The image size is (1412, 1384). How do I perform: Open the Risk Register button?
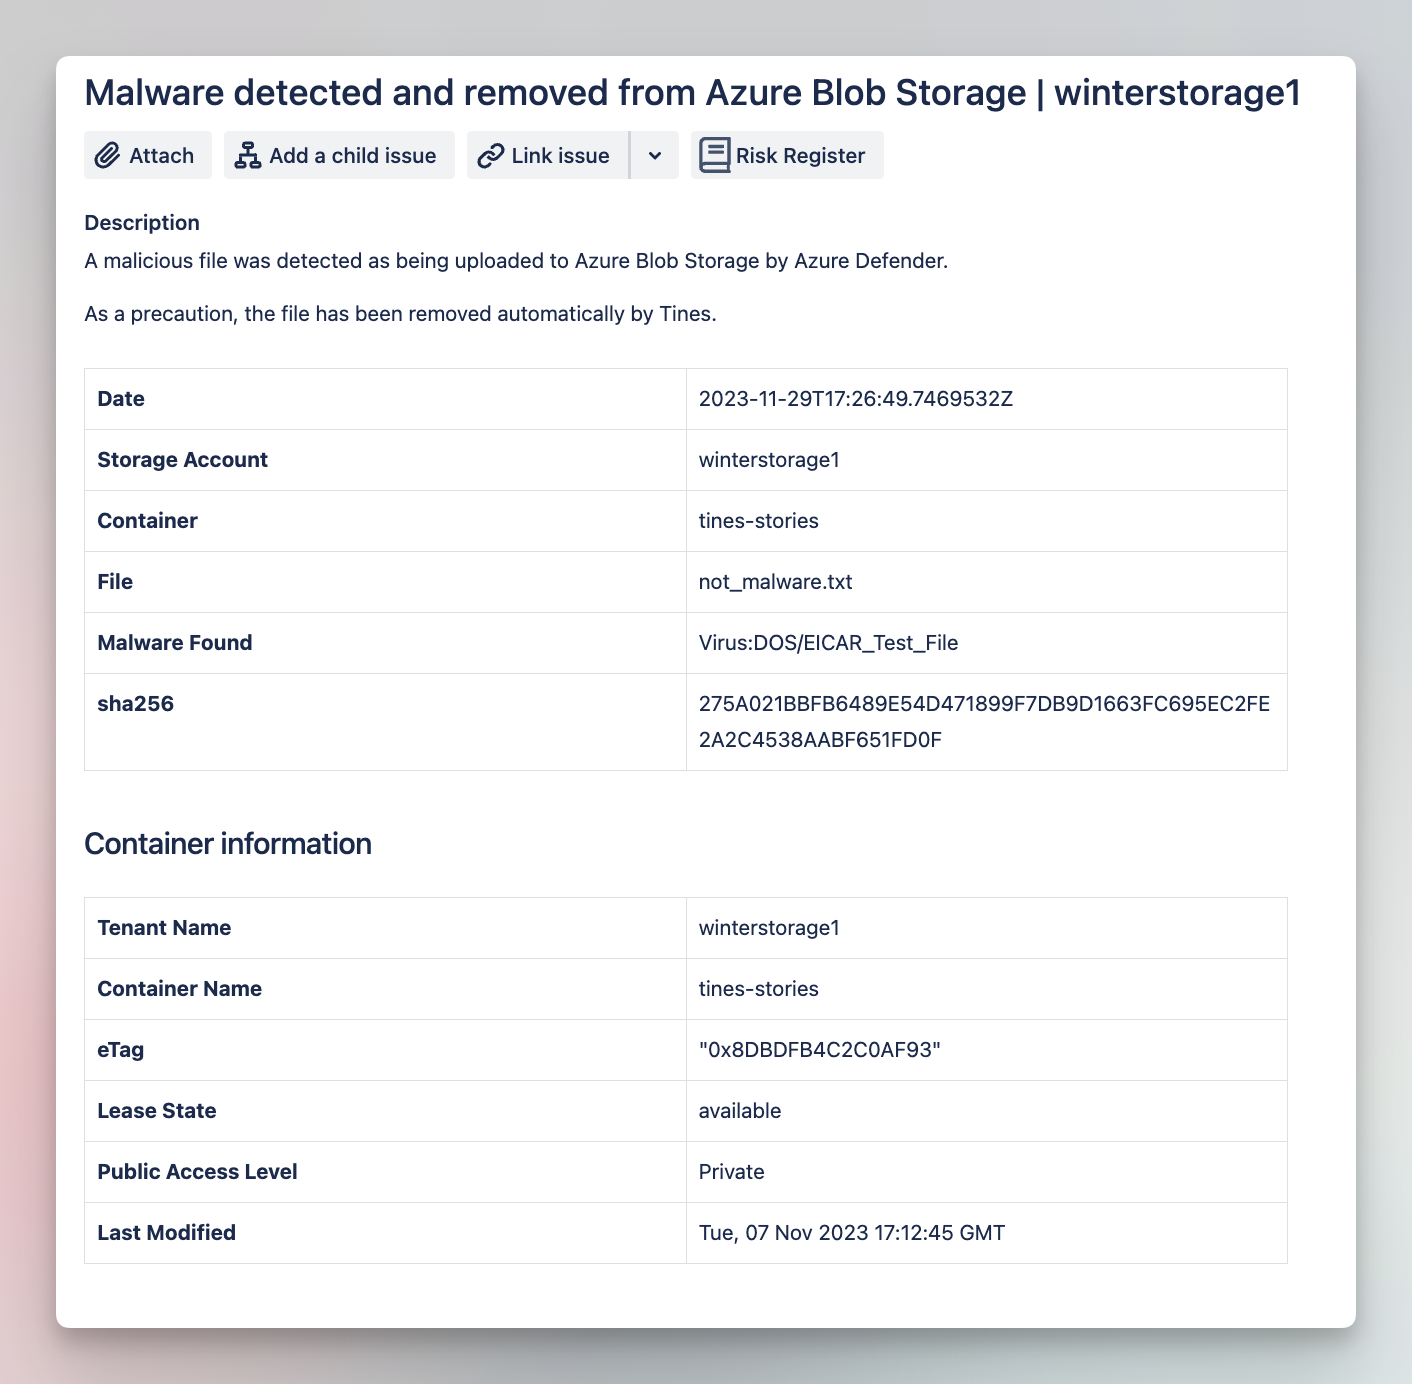pyautogui.click(x=787, y=155)
